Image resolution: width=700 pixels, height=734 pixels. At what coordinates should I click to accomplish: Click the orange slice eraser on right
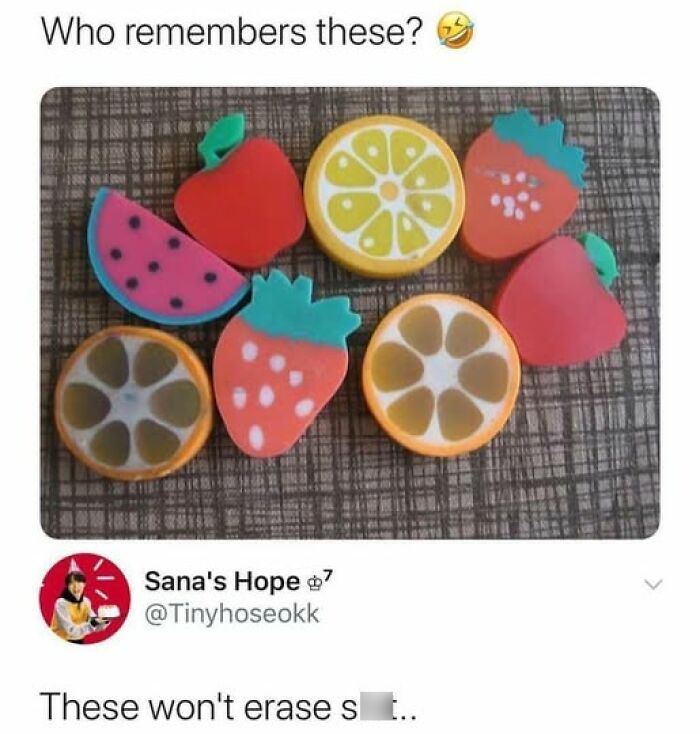[x=441, y=374]
